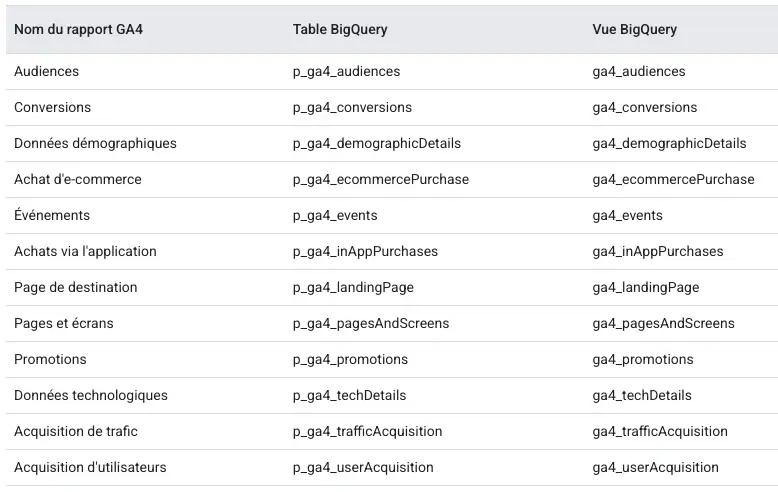Click the 'Achat d'e-commerce' row label
This screenshot has width=778, height=492.
click(x=78, y=179)
